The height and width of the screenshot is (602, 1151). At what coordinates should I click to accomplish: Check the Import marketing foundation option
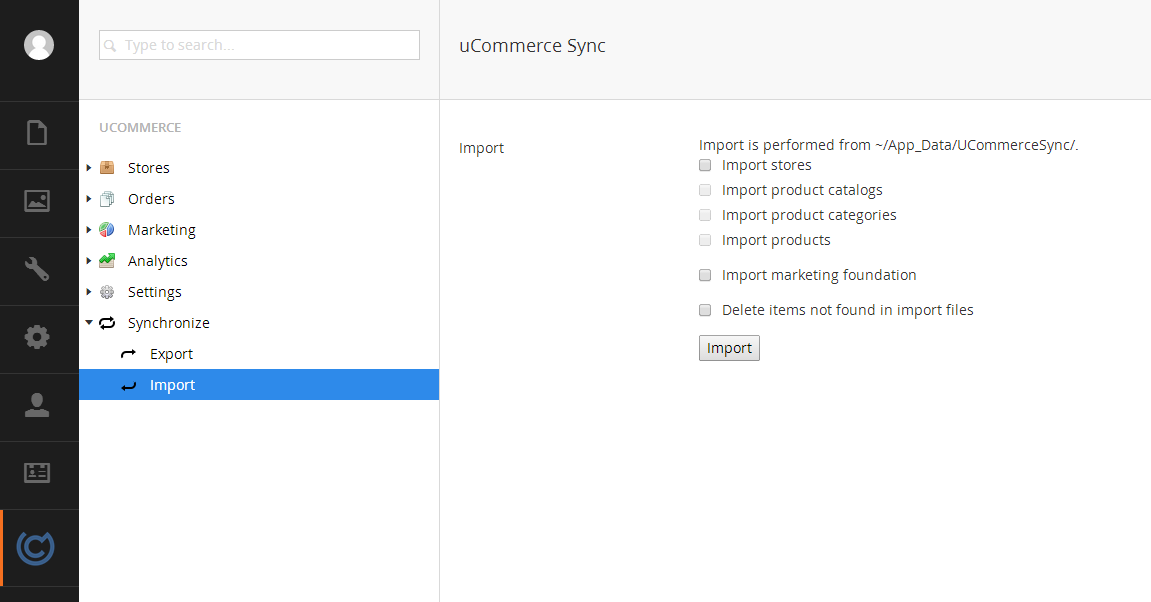[x=705, y=275]
